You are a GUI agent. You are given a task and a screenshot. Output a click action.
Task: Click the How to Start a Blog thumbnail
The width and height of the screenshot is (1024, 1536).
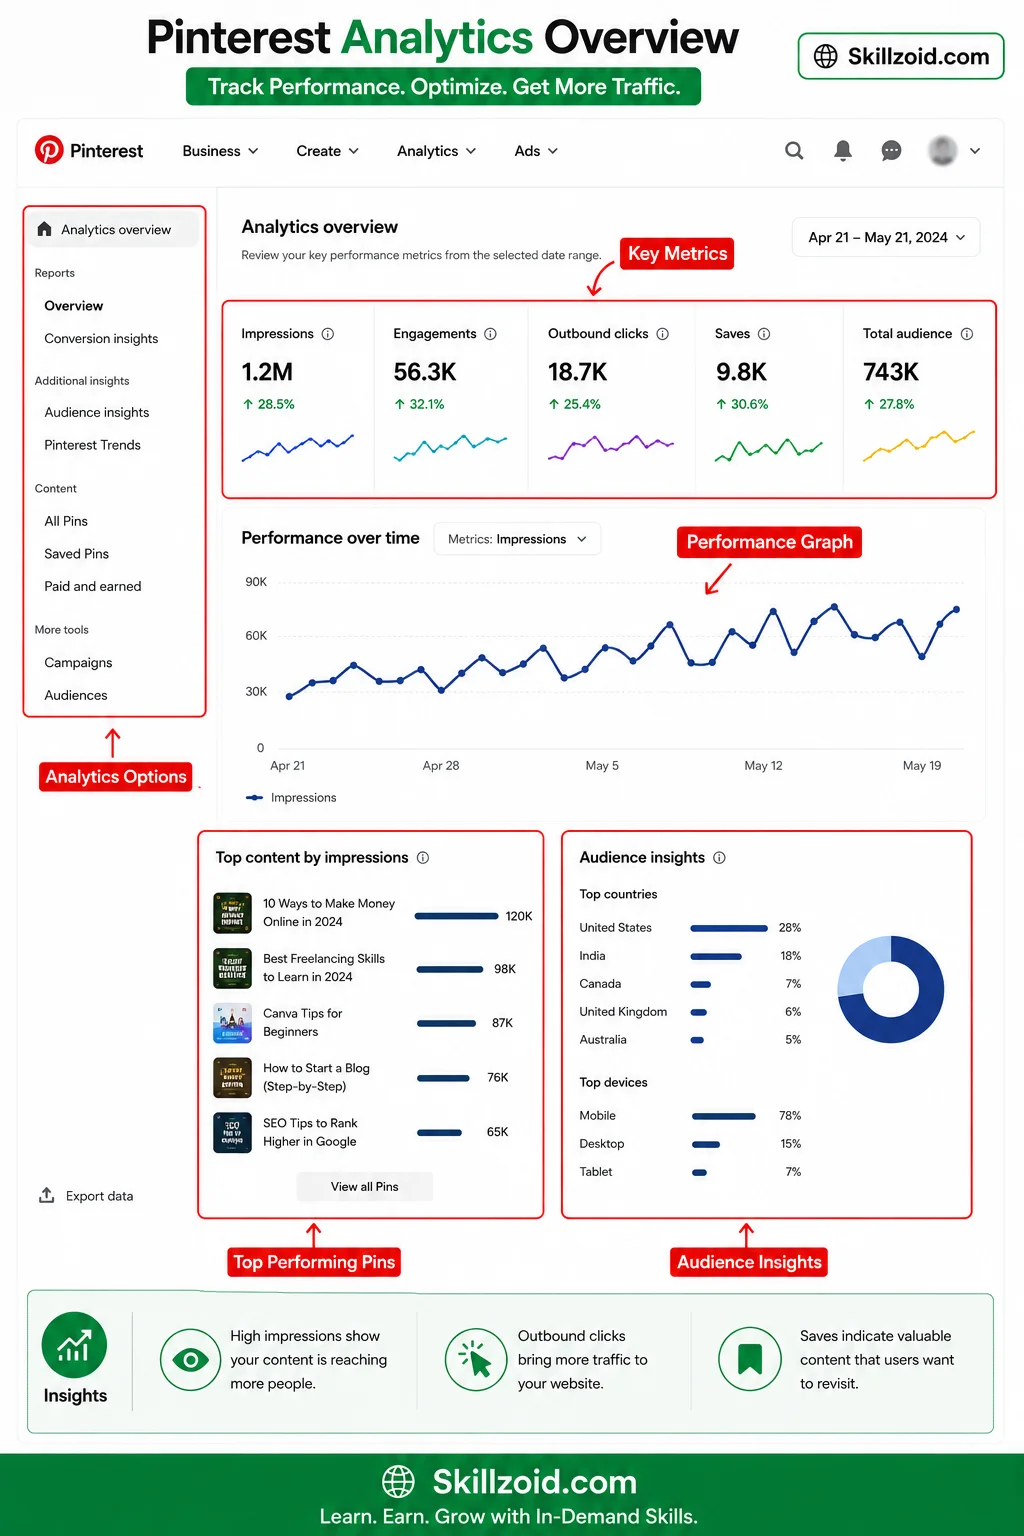click(x=232, y=1078)
